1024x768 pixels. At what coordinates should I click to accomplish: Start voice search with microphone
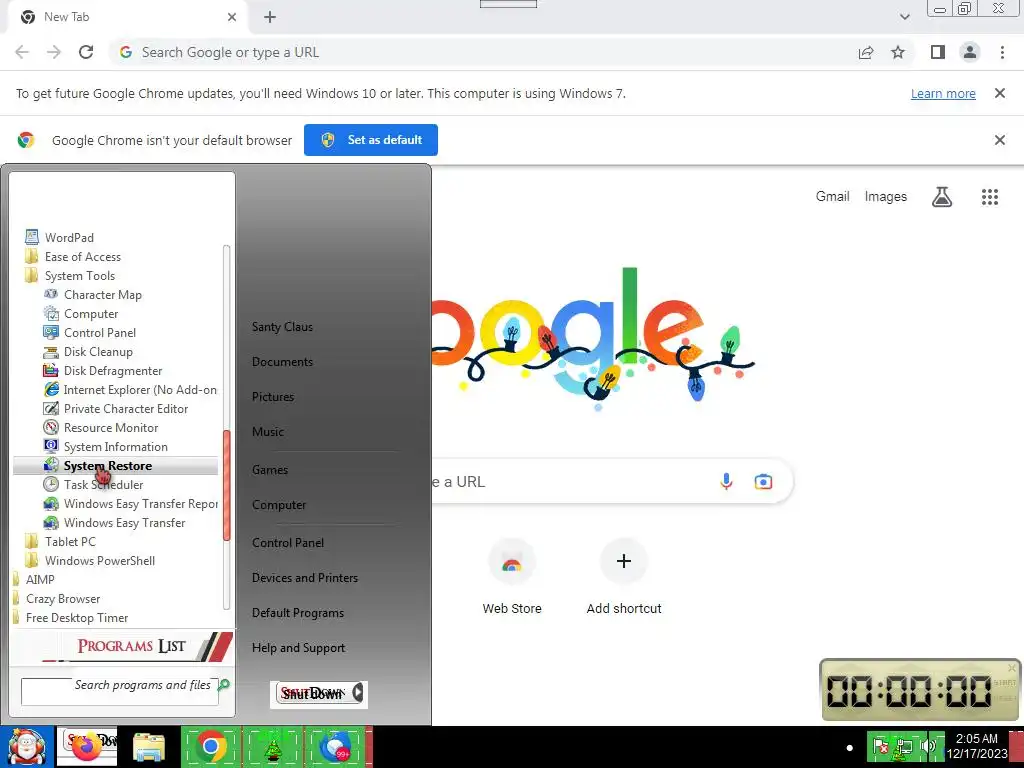[726, 482]
